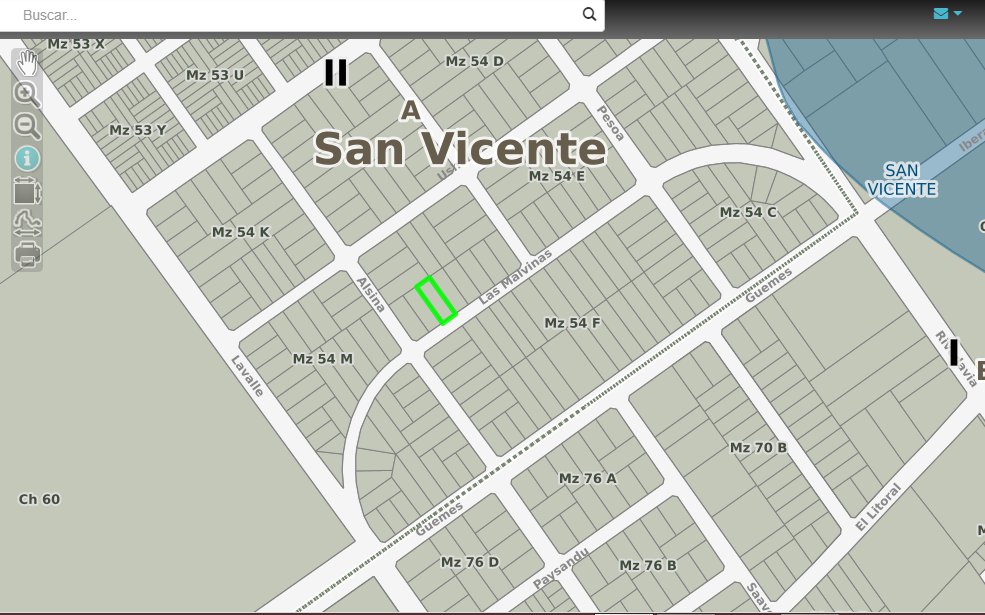Click the print map icon
Viewport: 985px width, 615px height.
point(27,256)
